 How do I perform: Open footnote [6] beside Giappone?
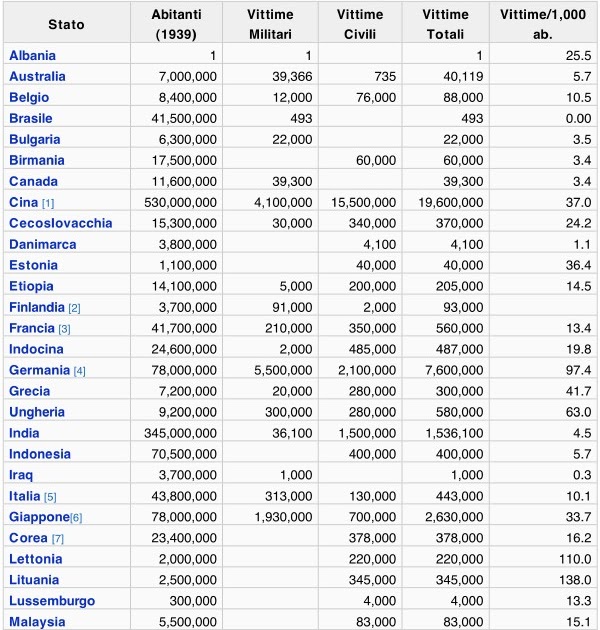[x=76, y=518]
